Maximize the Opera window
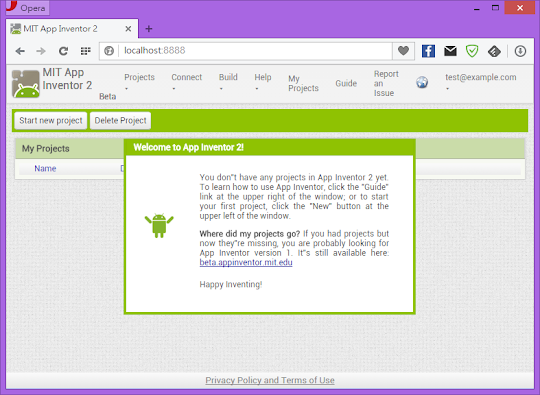 click(495, 8)
